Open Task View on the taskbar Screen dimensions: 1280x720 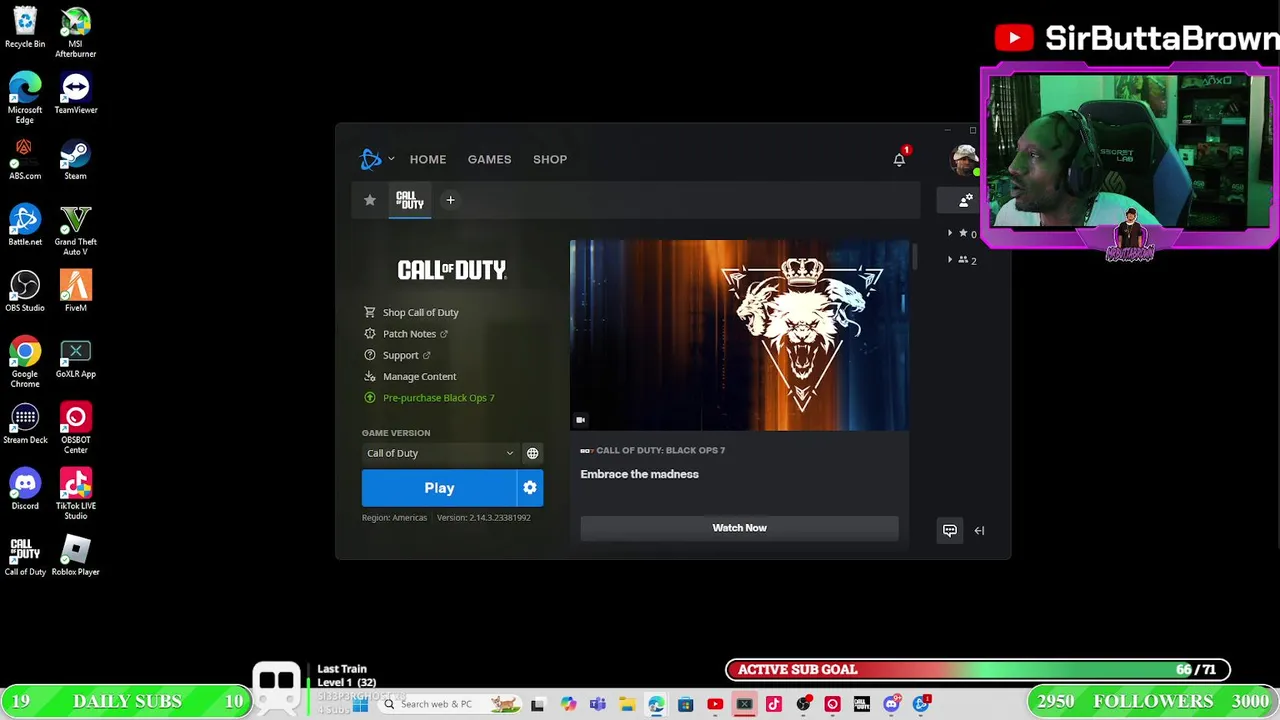(537, 705)
